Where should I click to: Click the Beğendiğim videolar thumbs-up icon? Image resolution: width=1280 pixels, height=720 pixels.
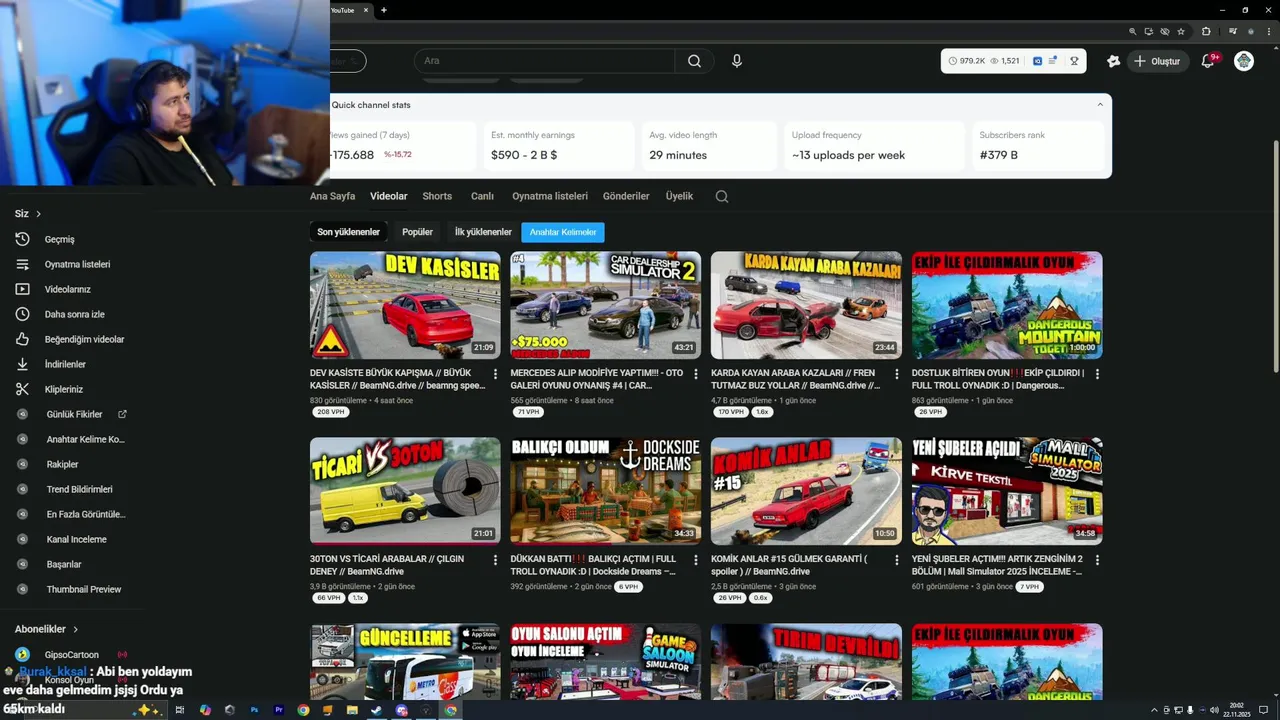pos(22,339)
